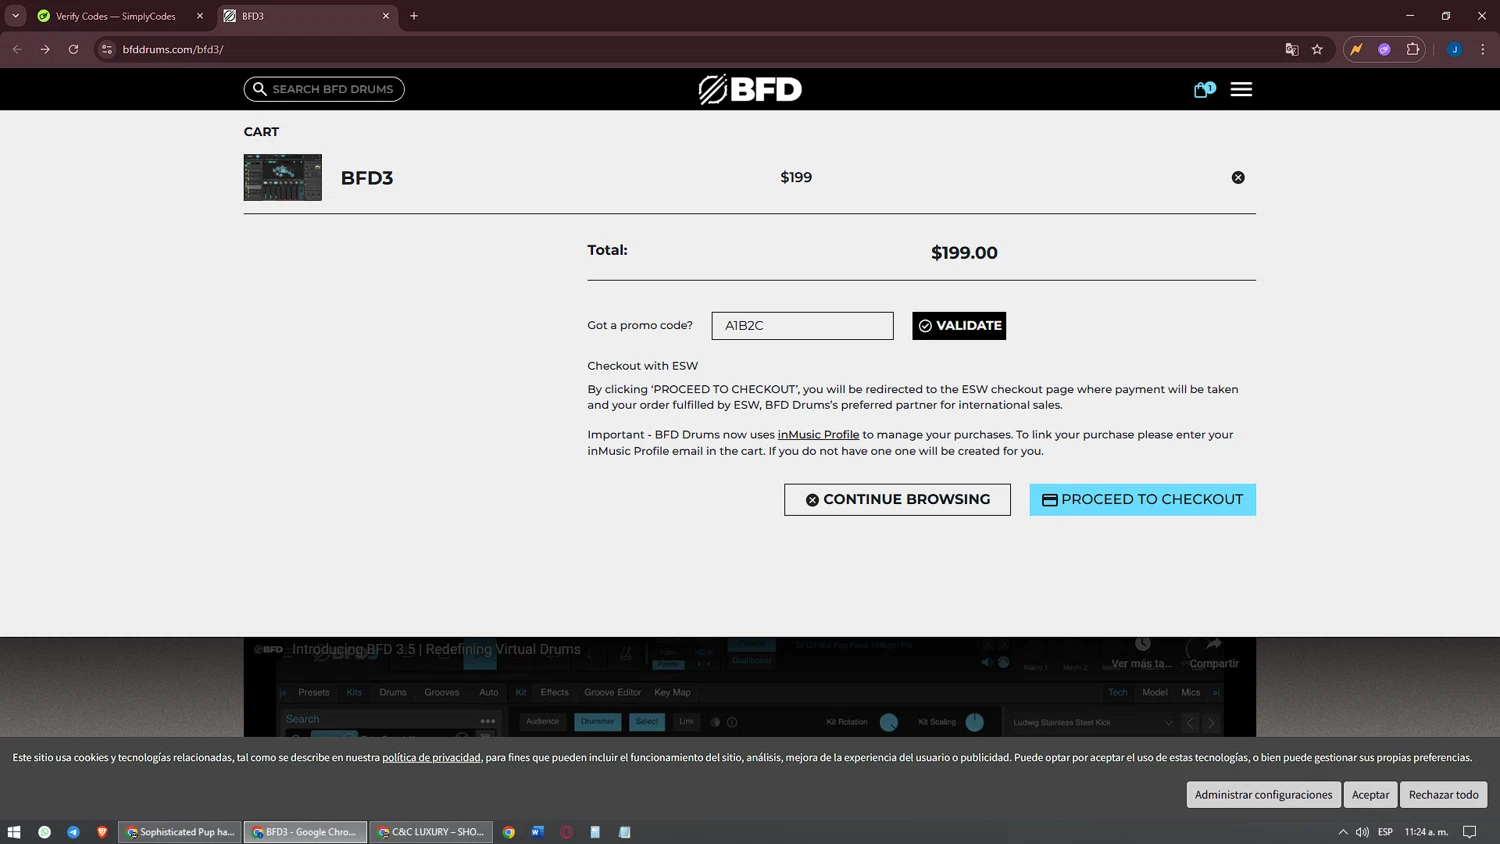Open the Windows notification center
Screen dimensions: 1500x844
(1470, 832)
